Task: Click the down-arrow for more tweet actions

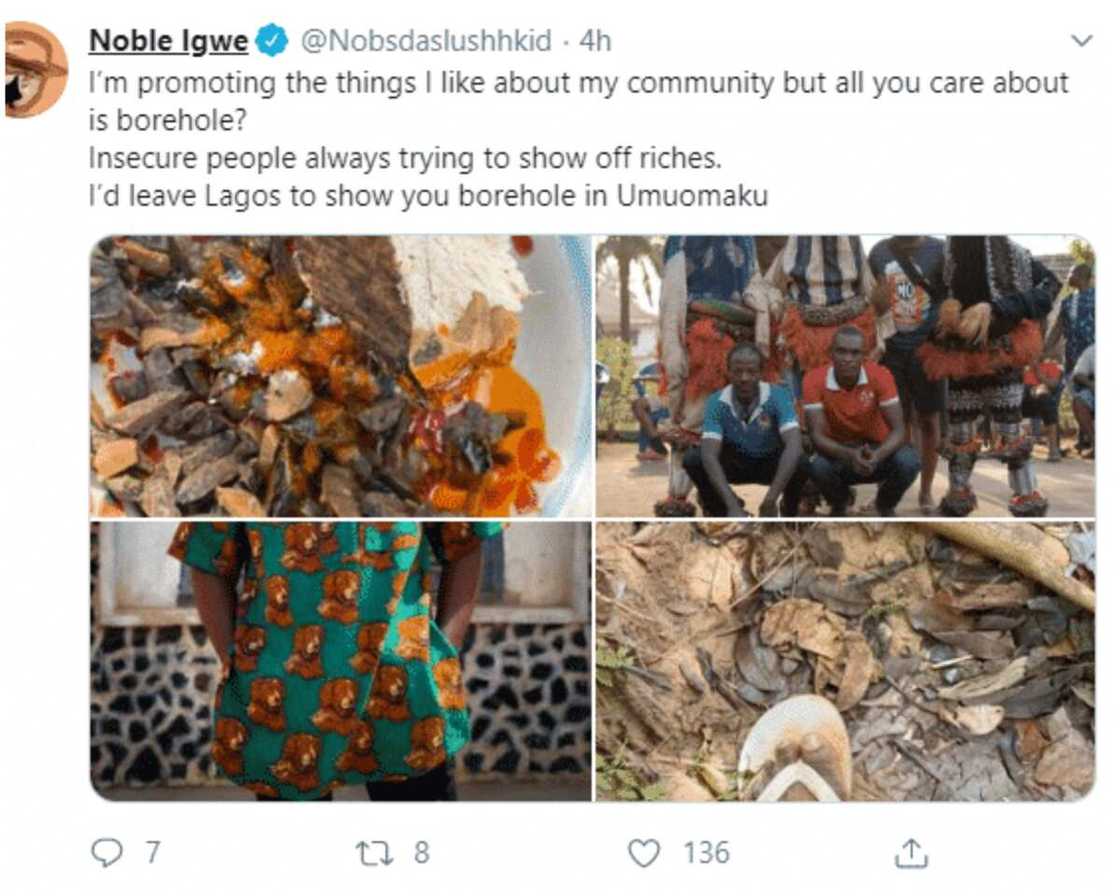Action: coord(1081,38)
